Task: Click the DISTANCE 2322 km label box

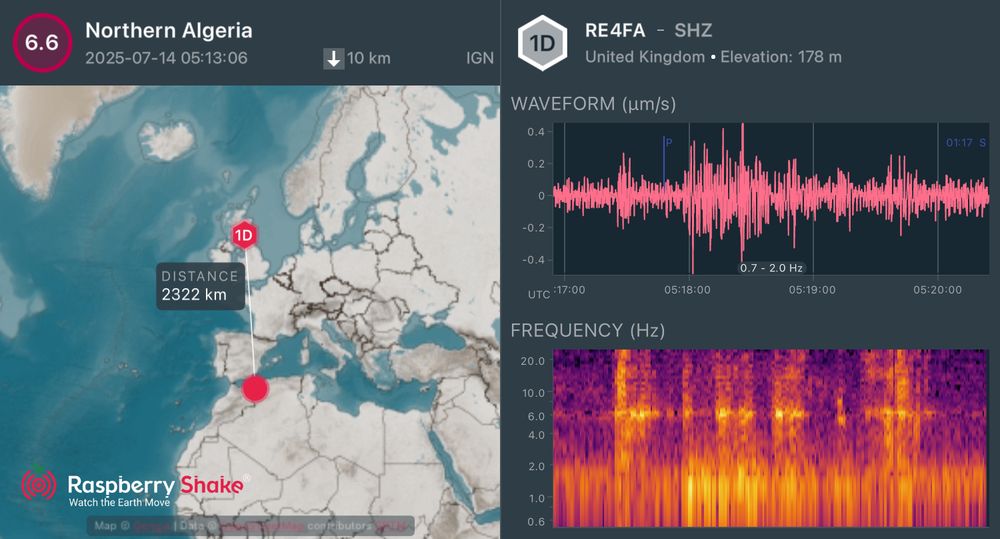Action: click(200, 286)
